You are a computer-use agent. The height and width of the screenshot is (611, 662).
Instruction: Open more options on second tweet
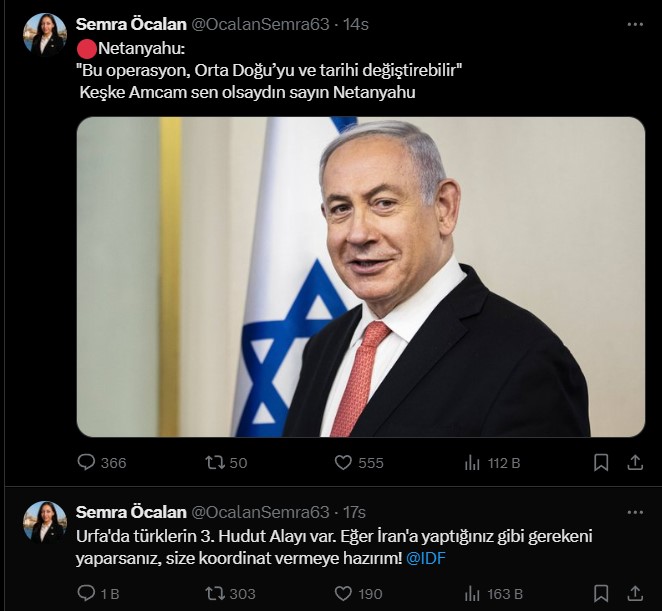635,512
